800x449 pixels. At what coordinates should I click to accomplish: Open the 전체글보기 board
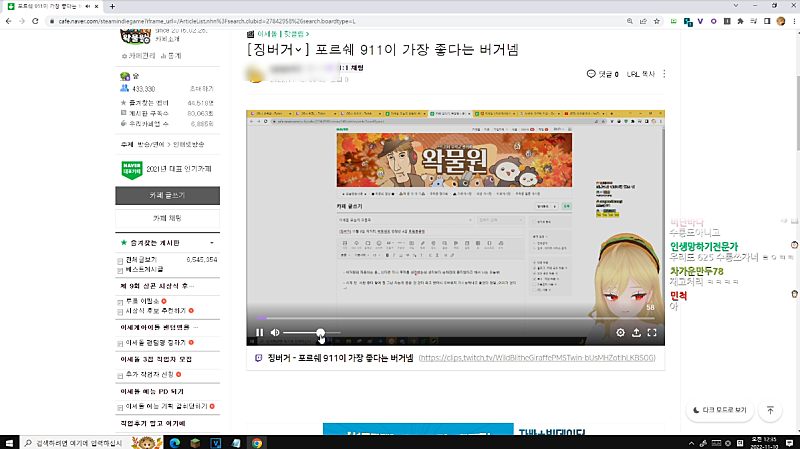[x=142, y=259]
